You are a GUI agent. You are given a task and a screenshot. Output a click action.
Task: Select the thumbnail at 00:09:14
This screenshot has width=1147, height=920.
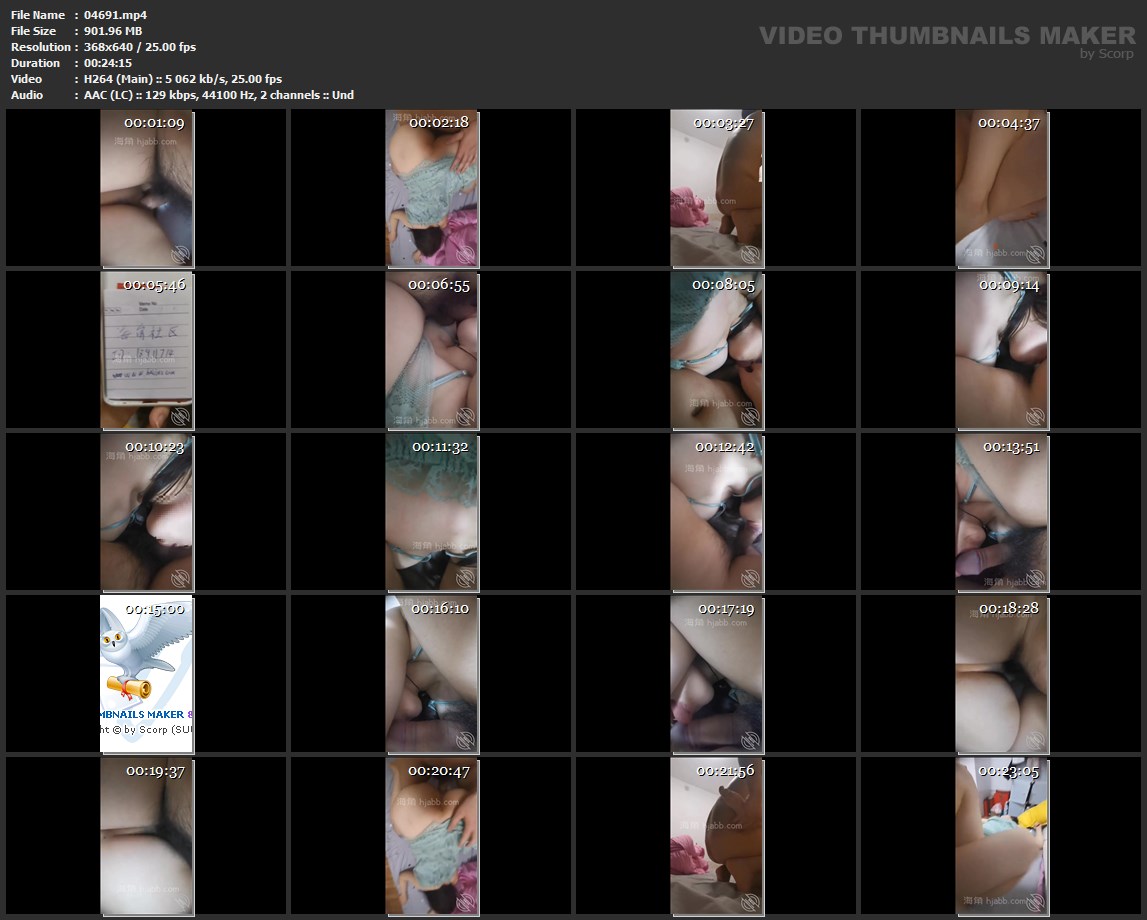click(1002, 350)
